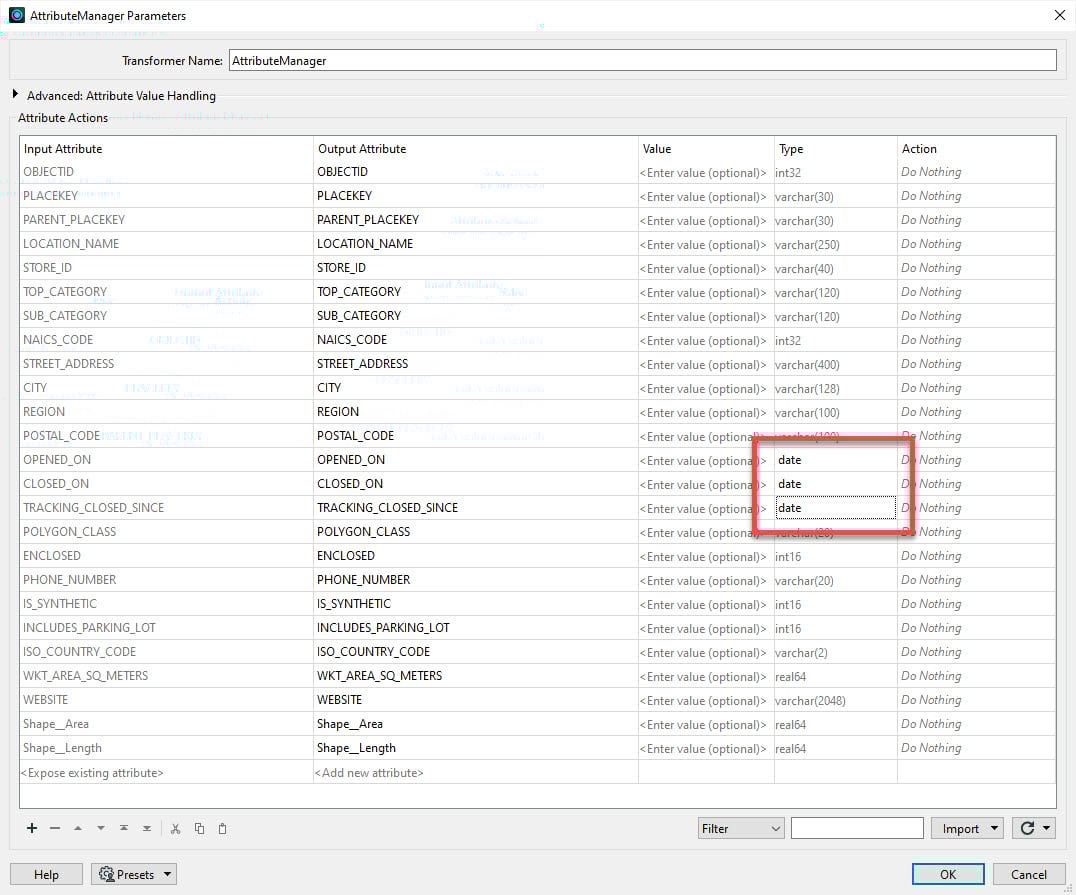Add a new attribute row with plus icon

[32, 828]
